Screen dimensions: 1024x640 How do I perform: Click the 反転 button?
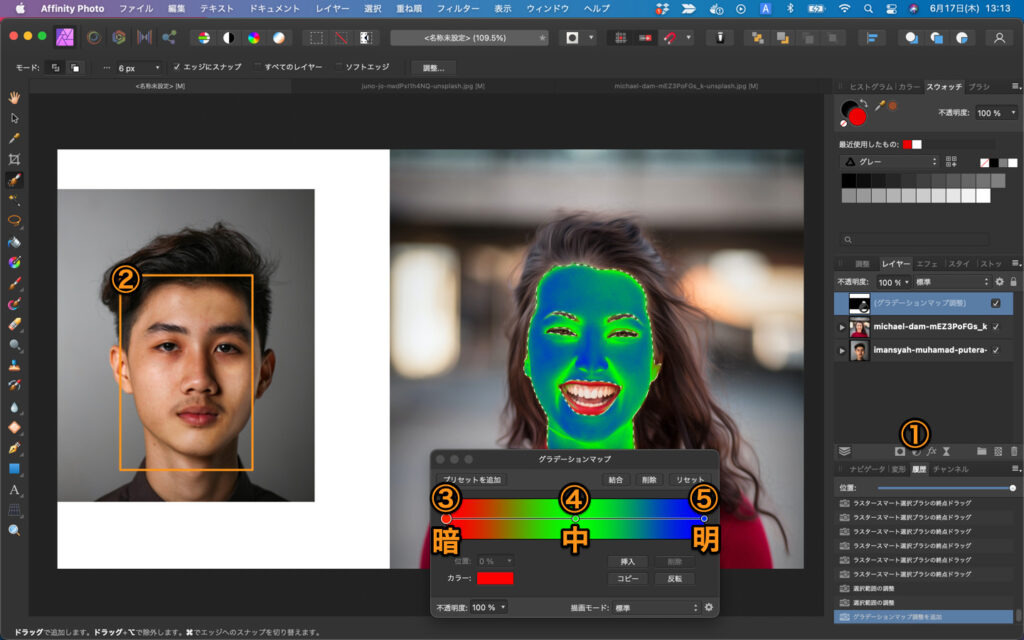(x=675, y=579)
